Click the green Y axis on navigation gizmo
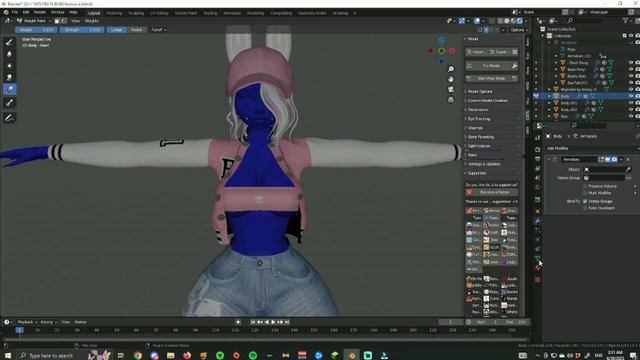This screenshot has width=640, height=360. (x=442, y=51)
